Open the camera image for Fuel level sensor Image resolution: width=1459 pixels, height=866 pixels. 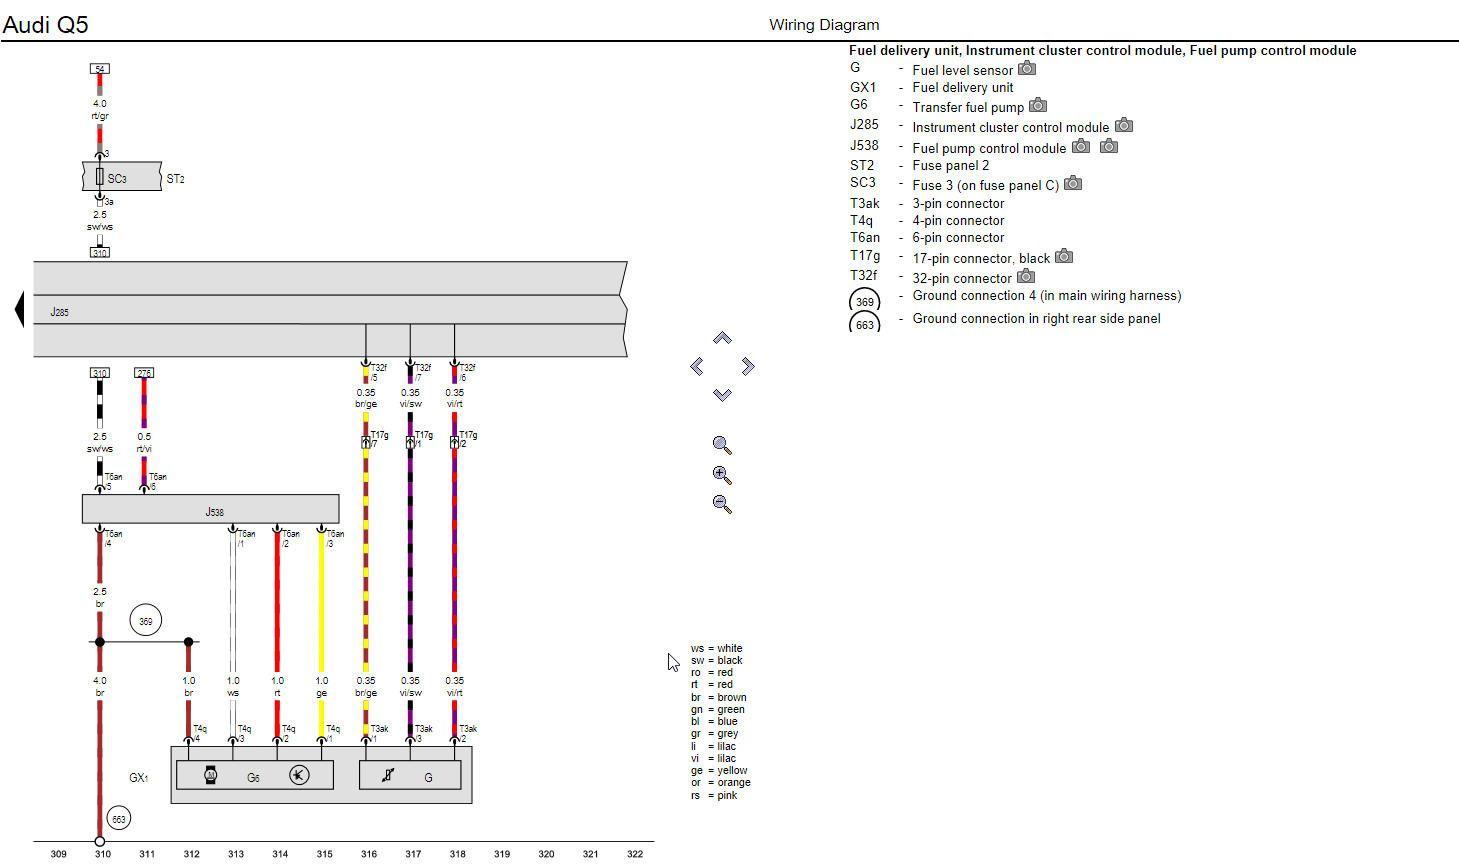(1027, 69)
